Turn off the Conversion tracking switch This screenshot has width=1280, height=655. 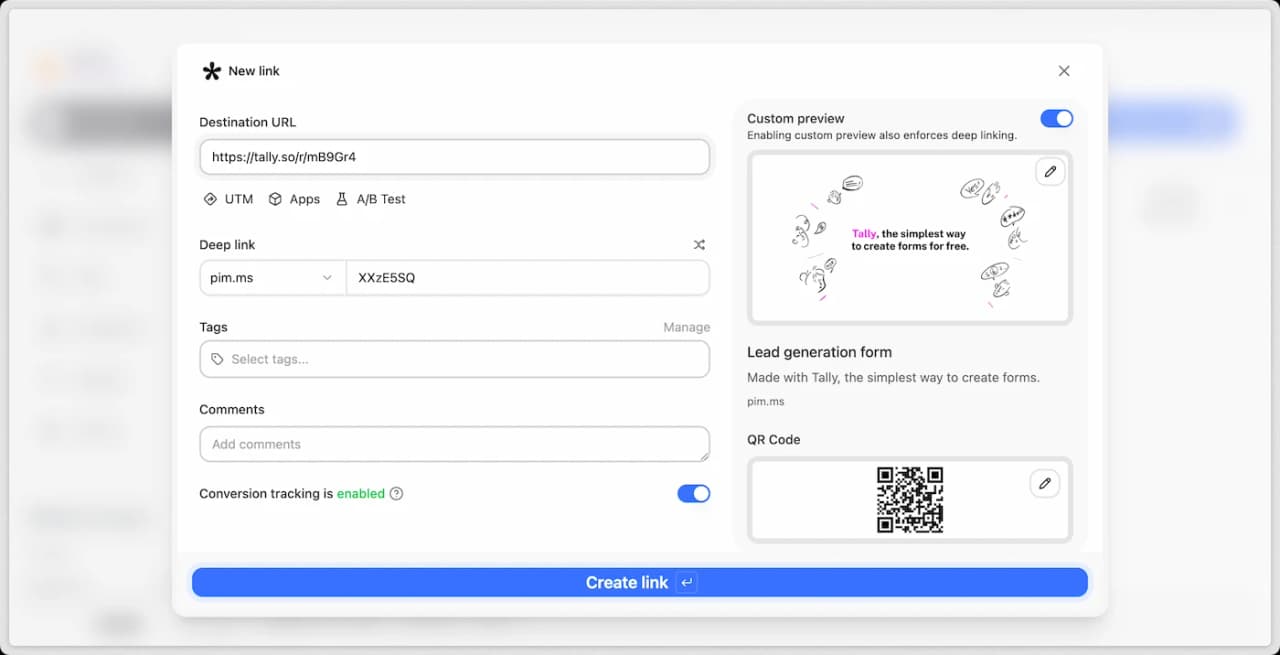click(693, 494)
